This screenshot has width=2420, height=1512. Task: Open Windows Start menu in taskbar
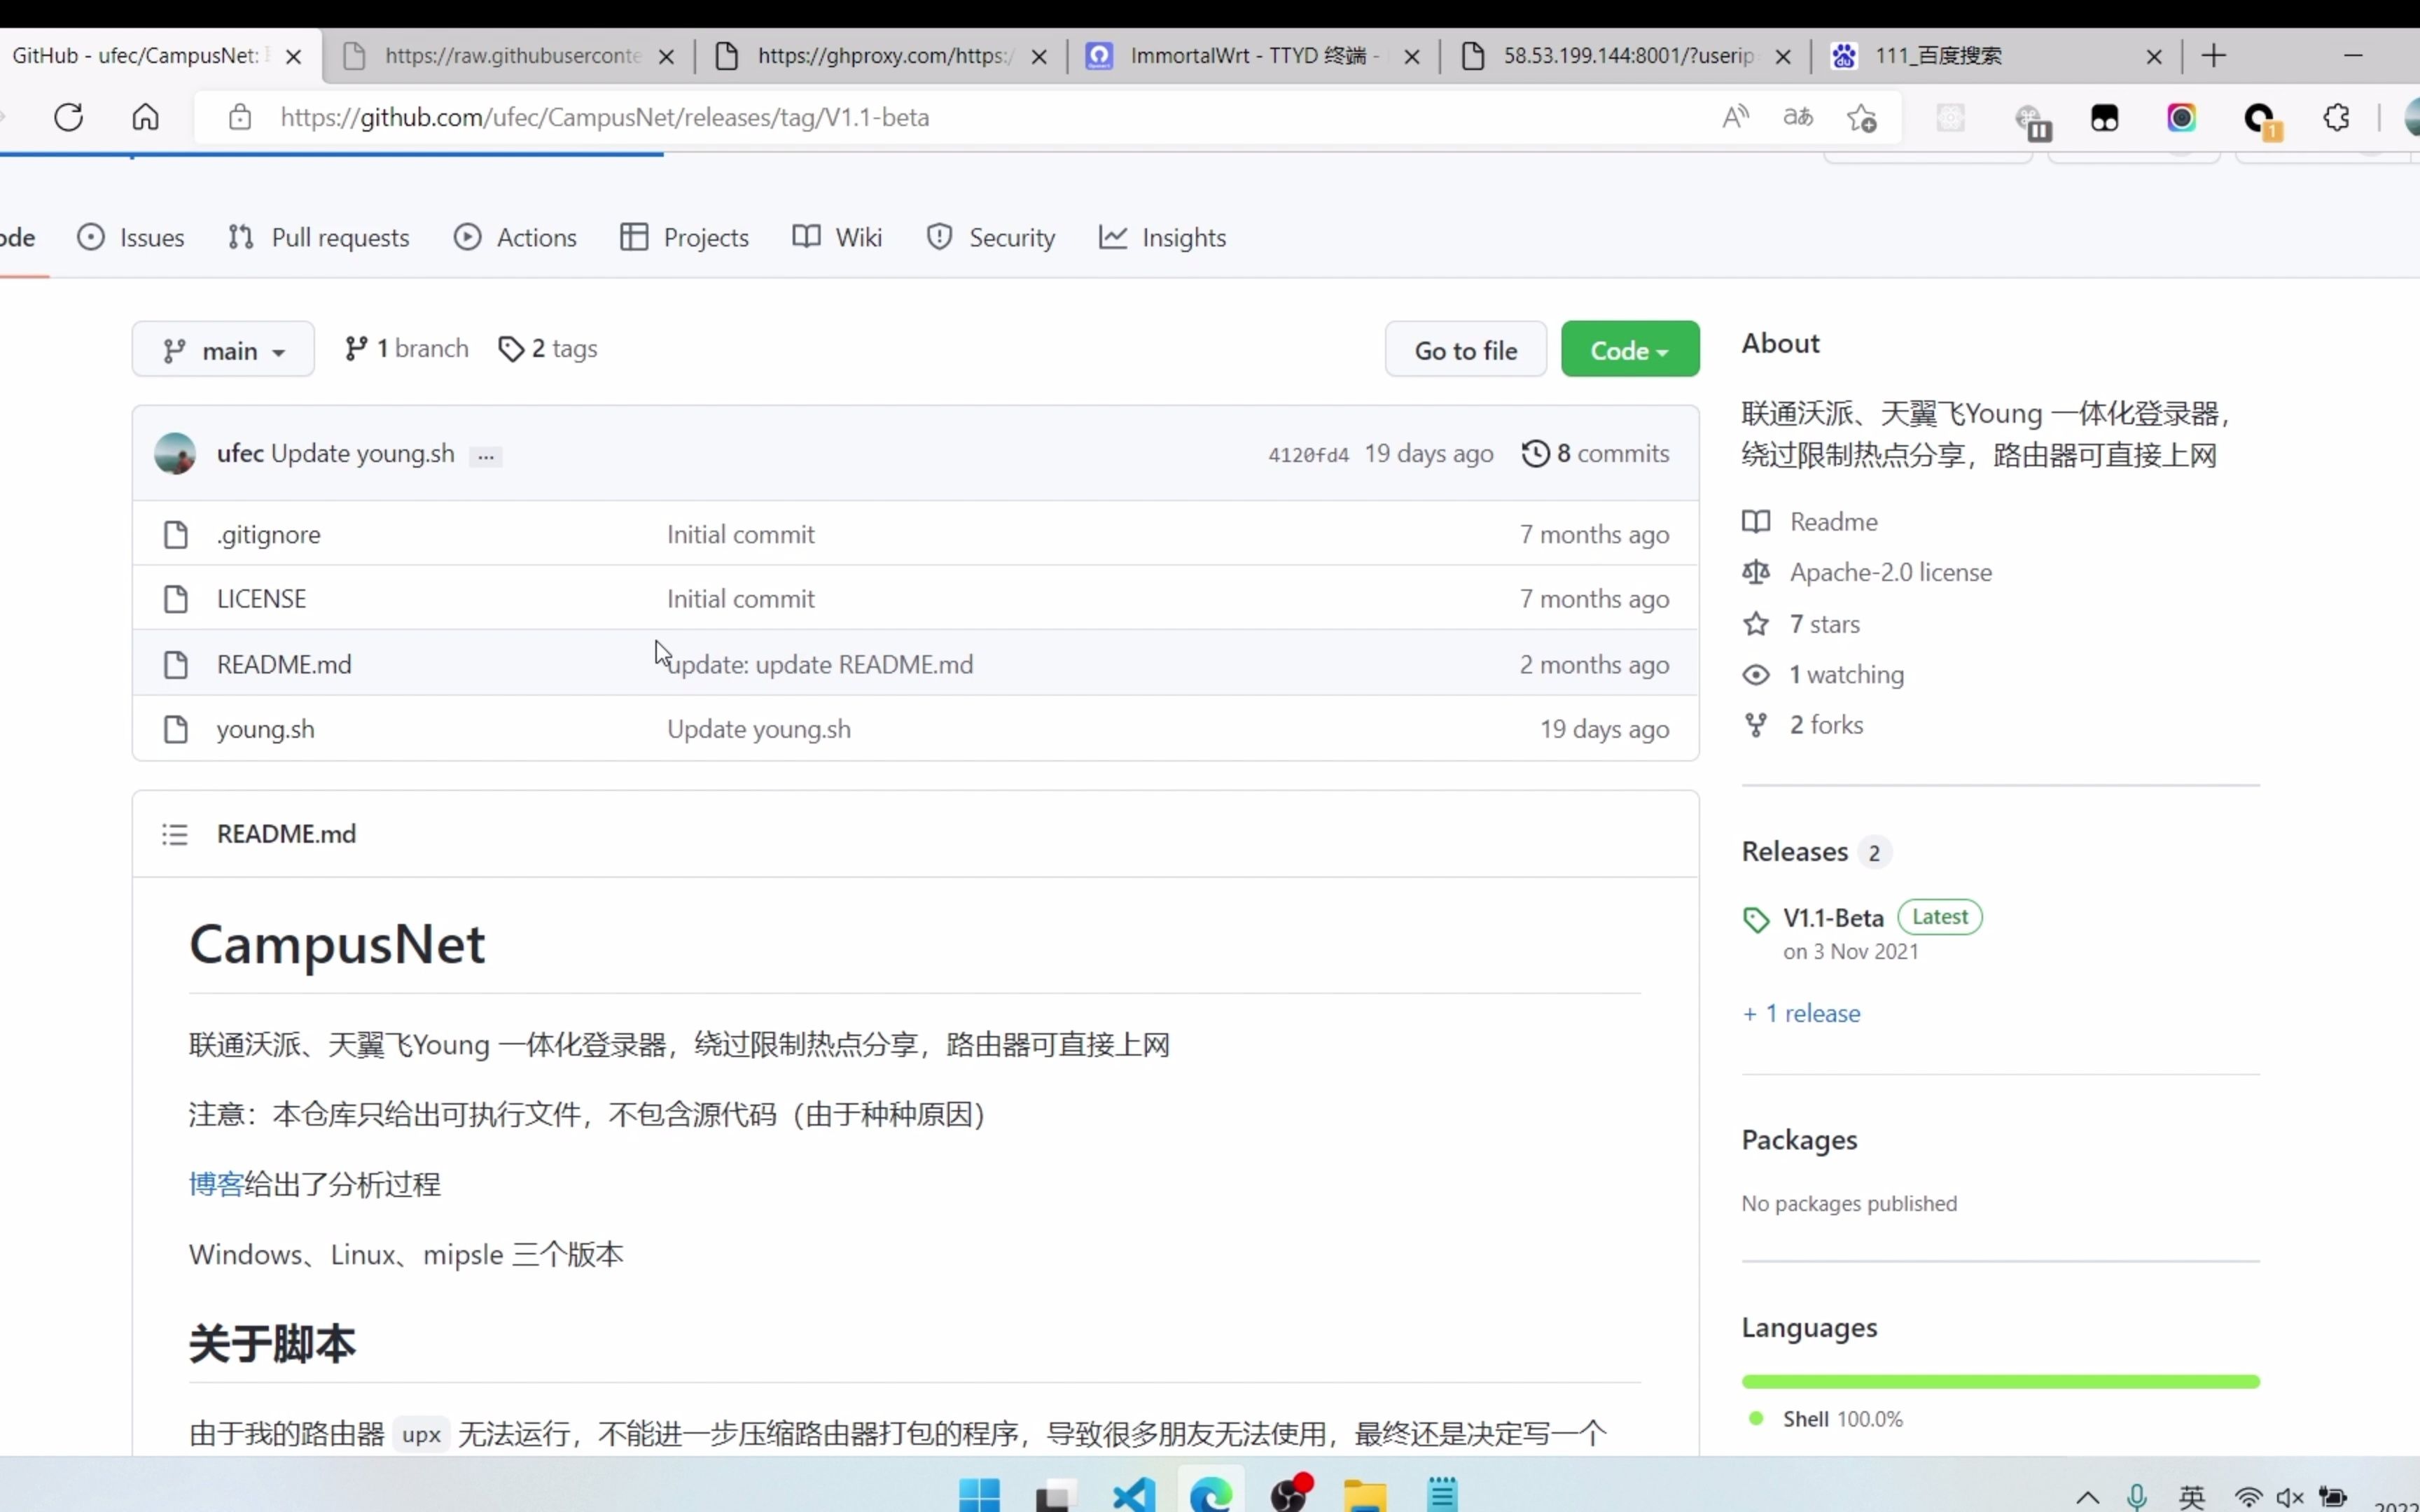coord(979,1494)
